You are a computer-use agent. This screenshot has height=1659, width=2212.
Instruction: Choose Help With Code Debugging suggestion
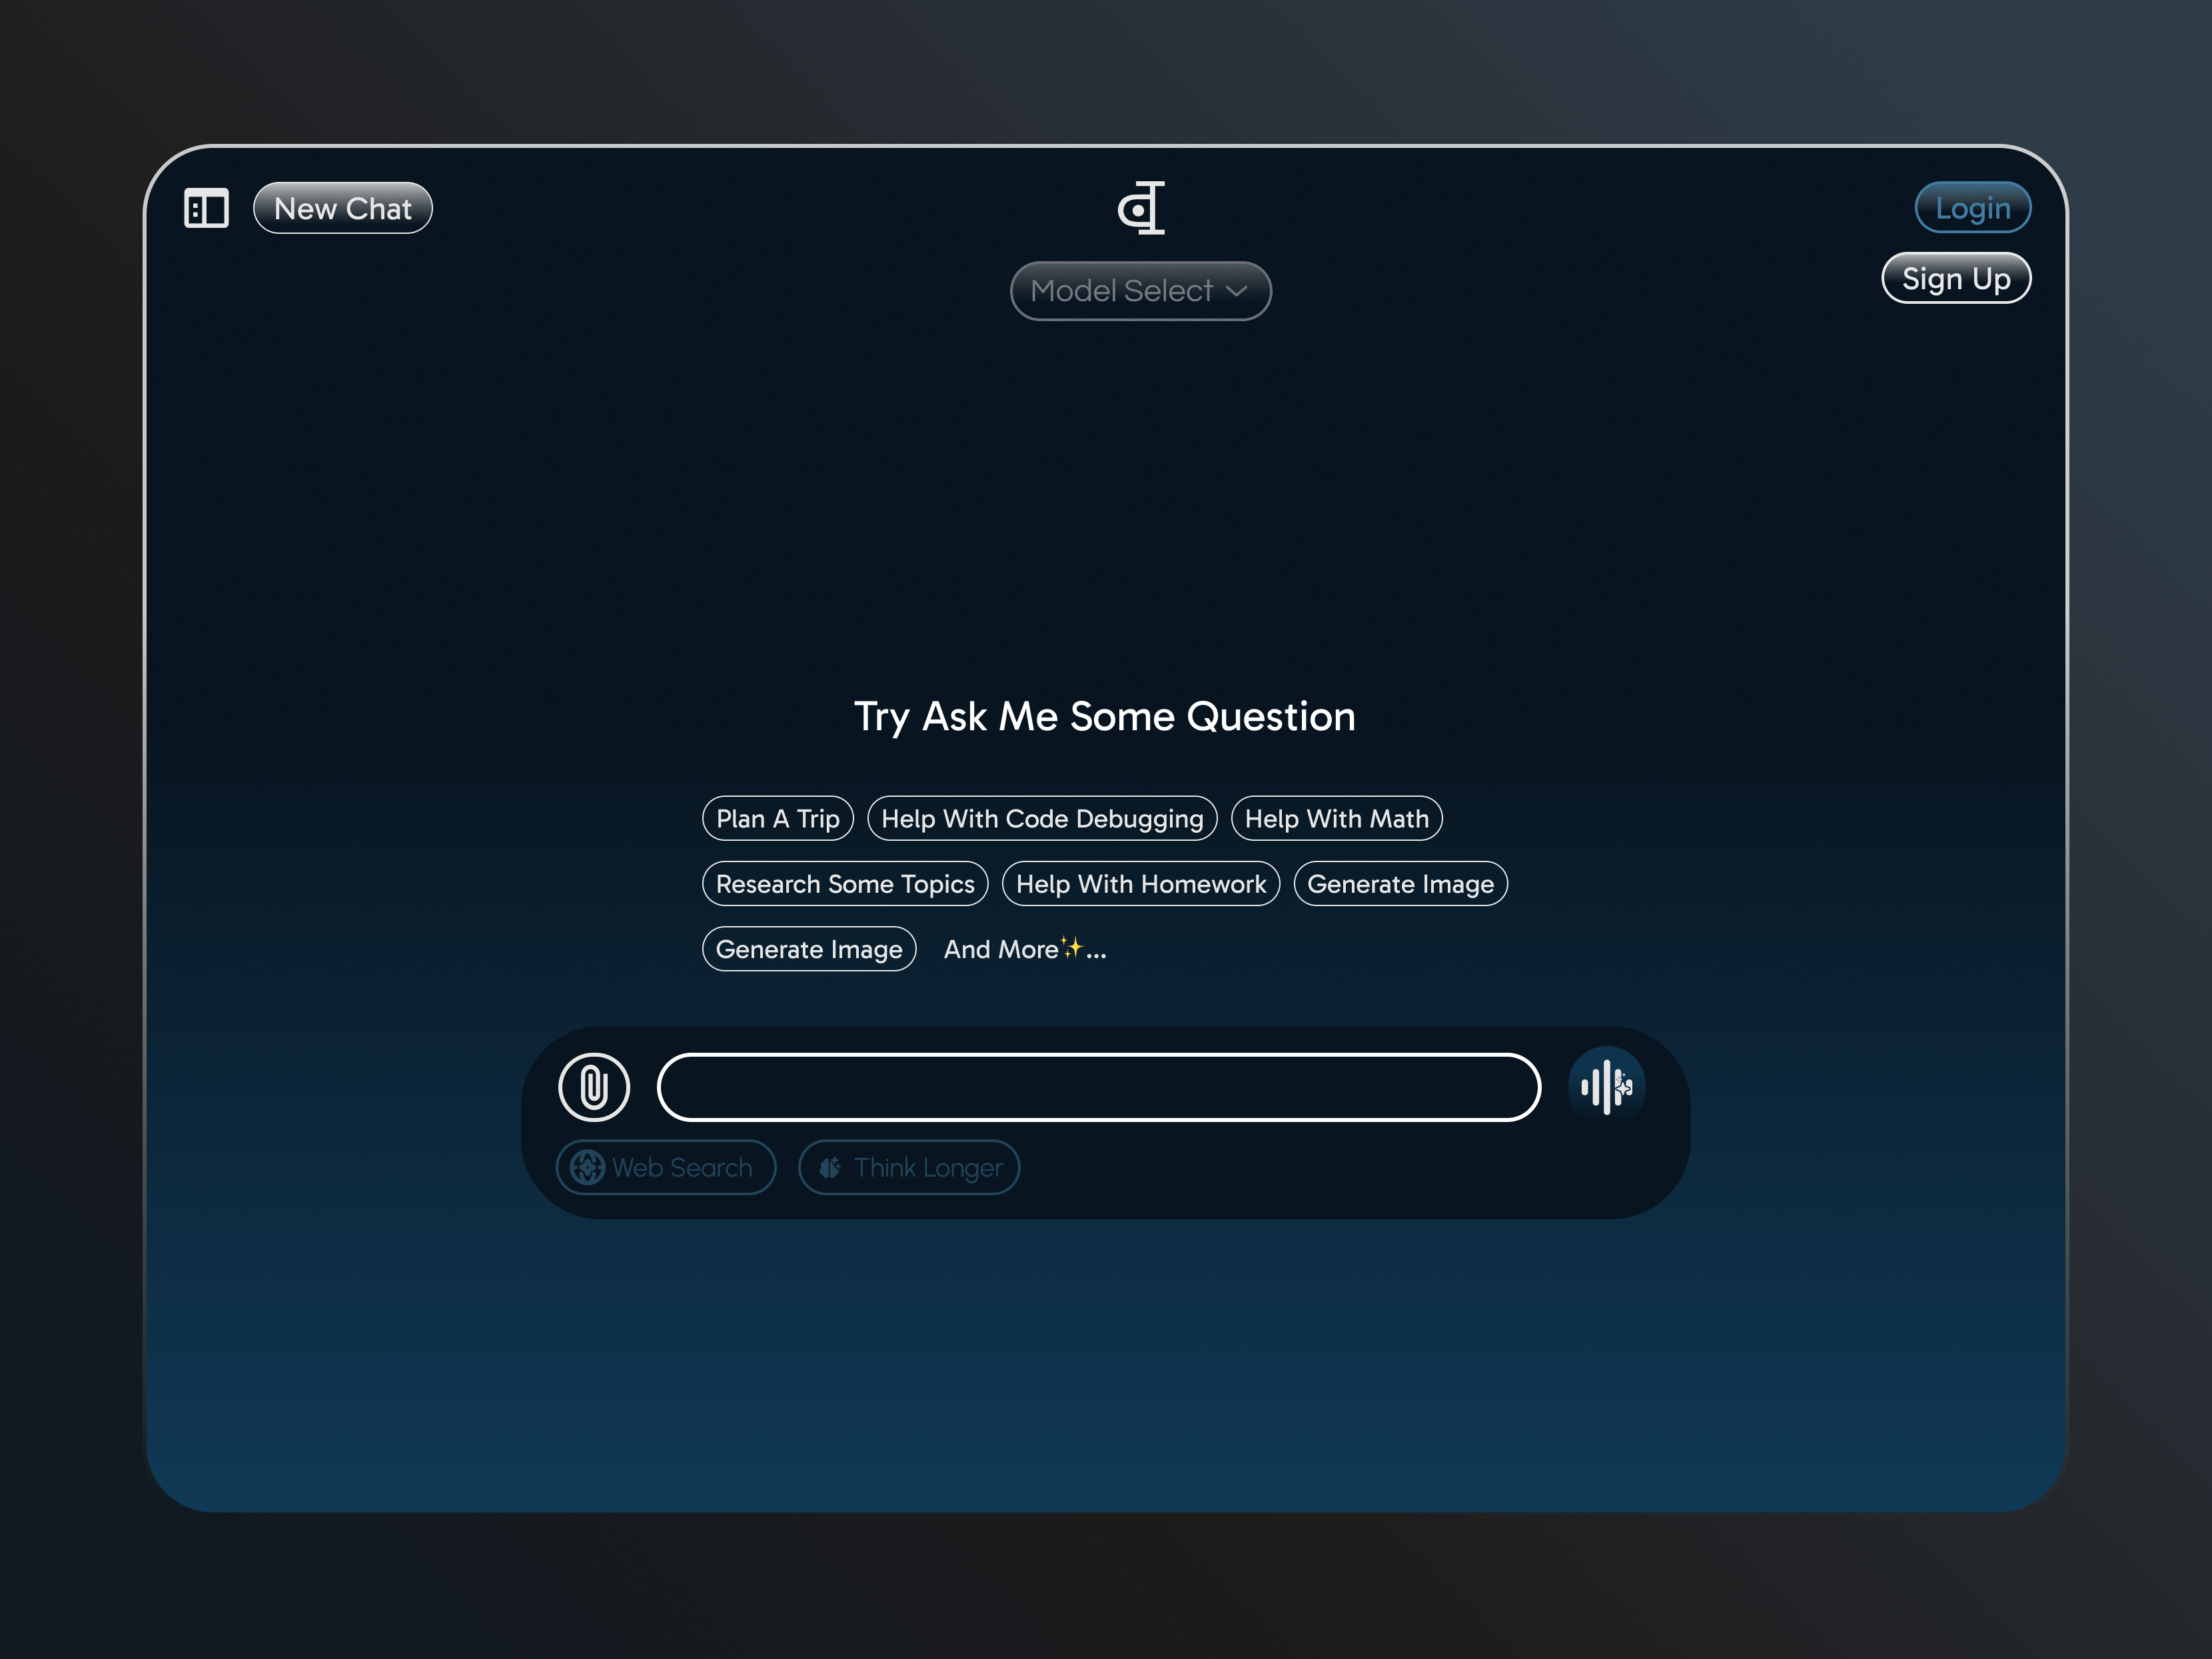point(1042,819)
